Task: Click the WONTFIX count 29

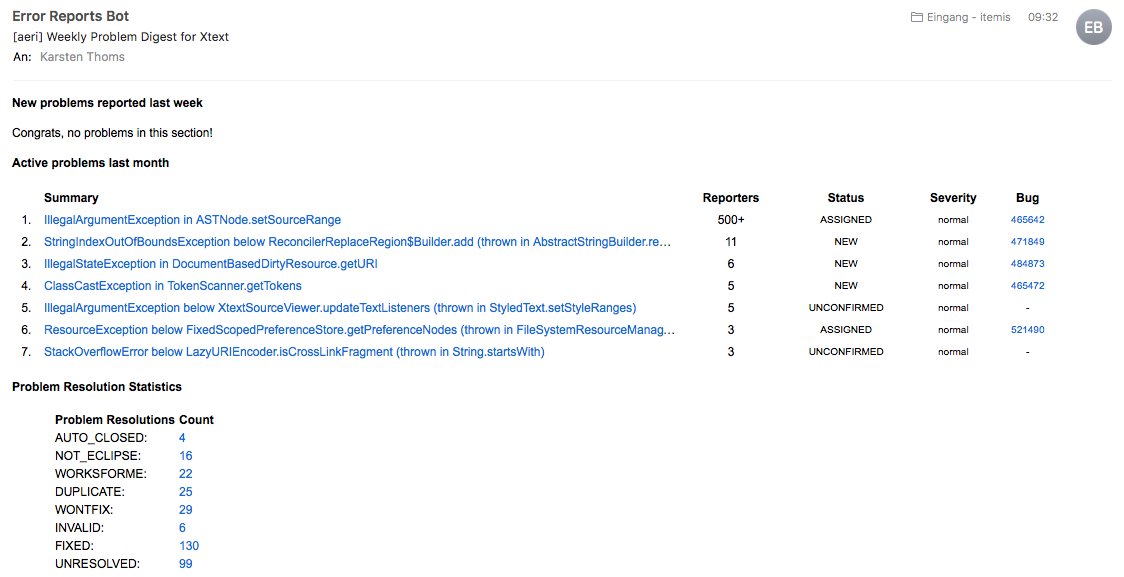Action: point(185,509)
